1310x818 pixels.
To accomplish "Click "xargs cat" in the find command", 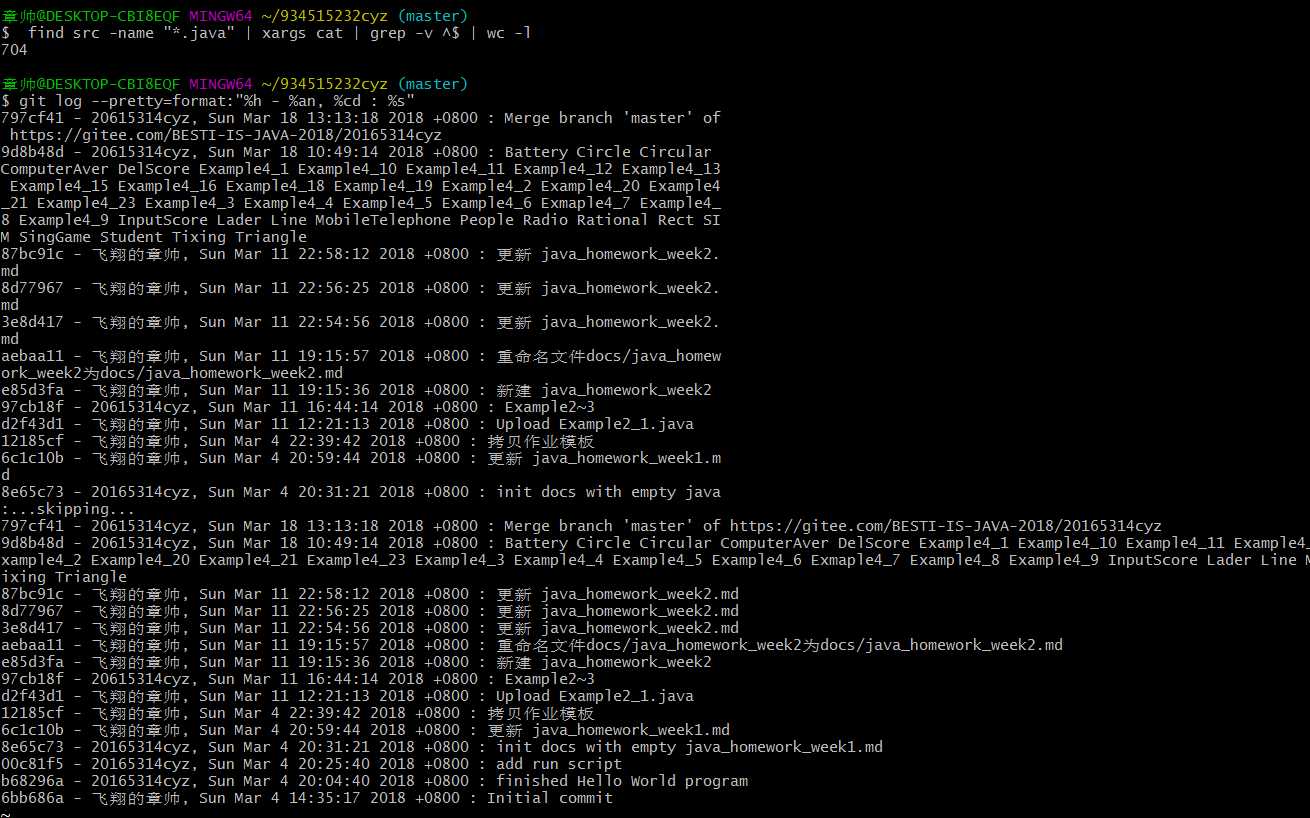I will pyautogui.click(x=302, y=33).
